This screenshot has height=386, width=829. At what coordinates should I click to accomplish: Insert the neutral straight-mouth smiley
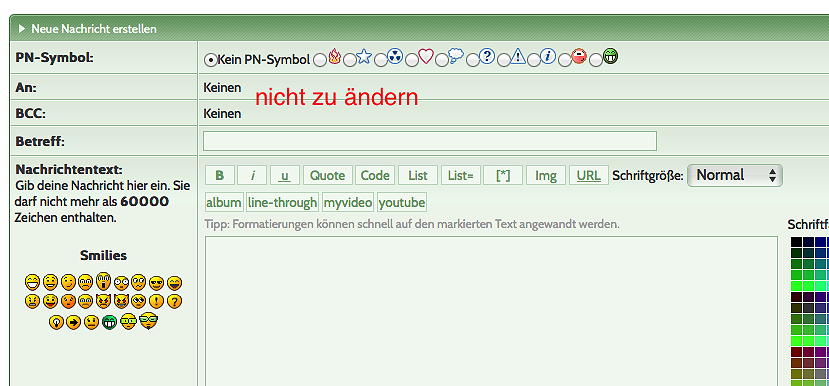tap(91, 322)
